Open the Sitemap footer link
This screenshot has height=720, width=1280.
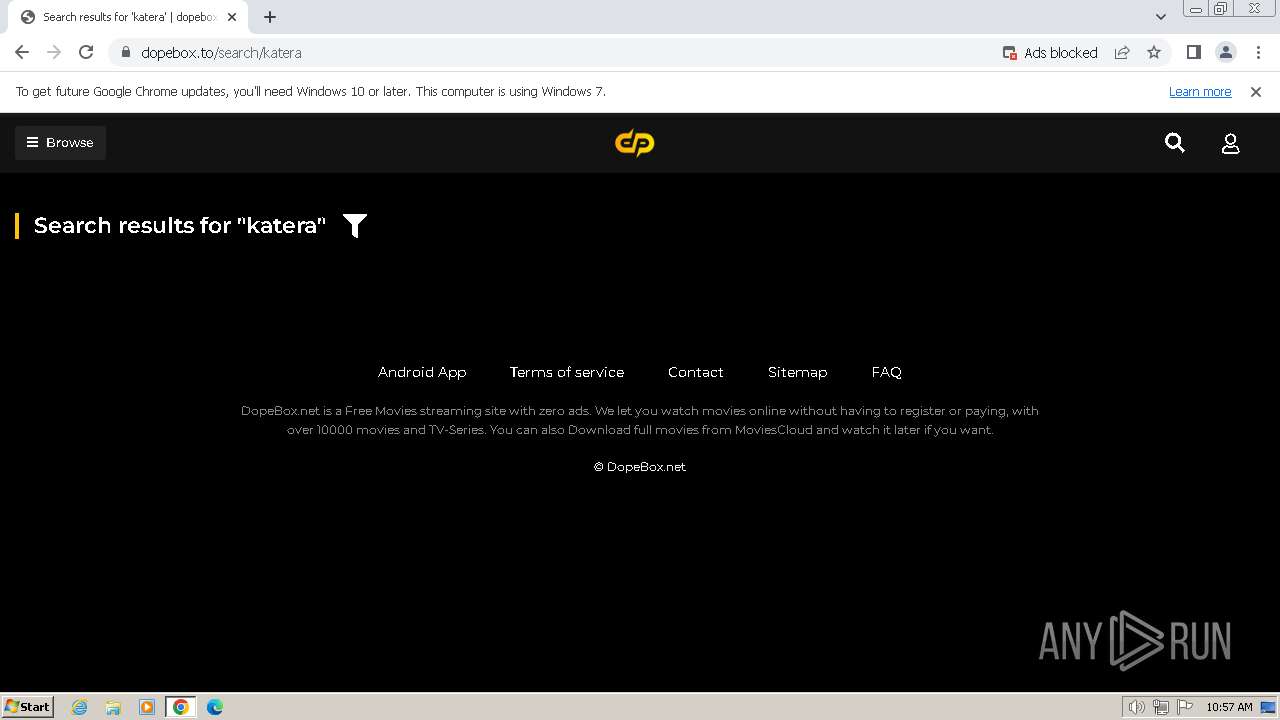click(x=798, y=372)
